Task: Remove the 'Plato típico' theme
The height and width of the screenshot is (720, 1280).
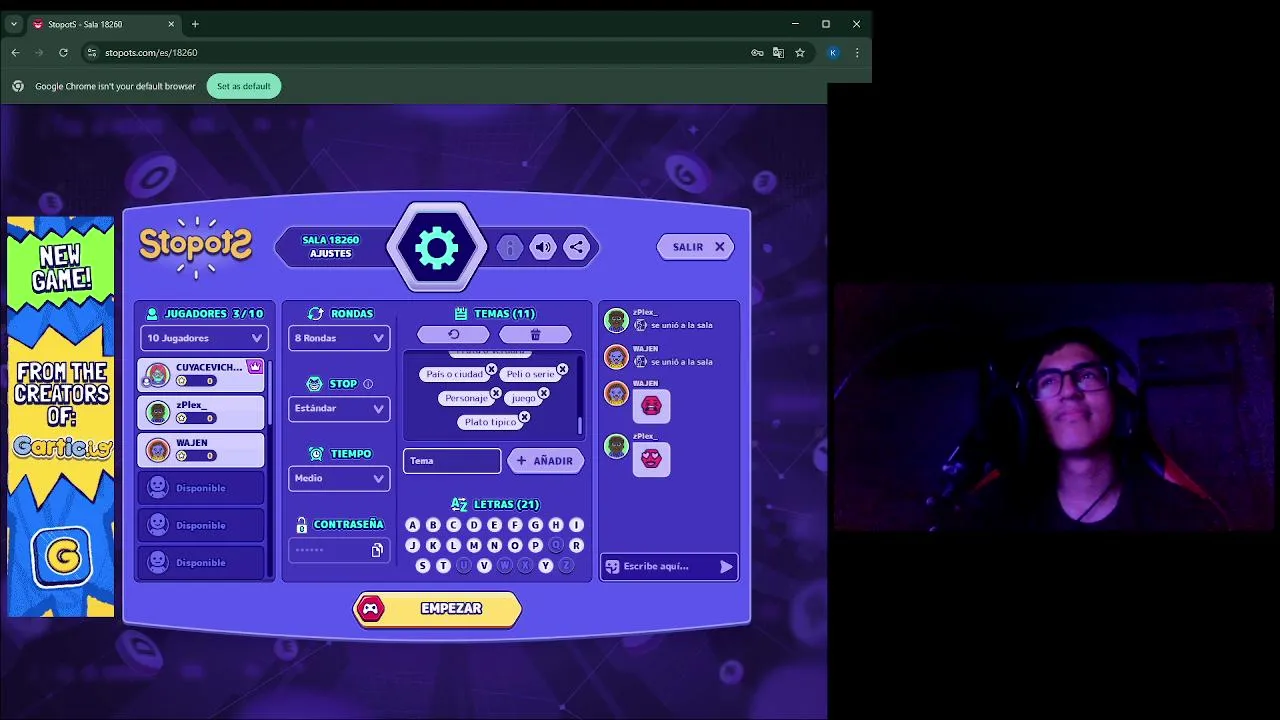Action: pos(524,417)
